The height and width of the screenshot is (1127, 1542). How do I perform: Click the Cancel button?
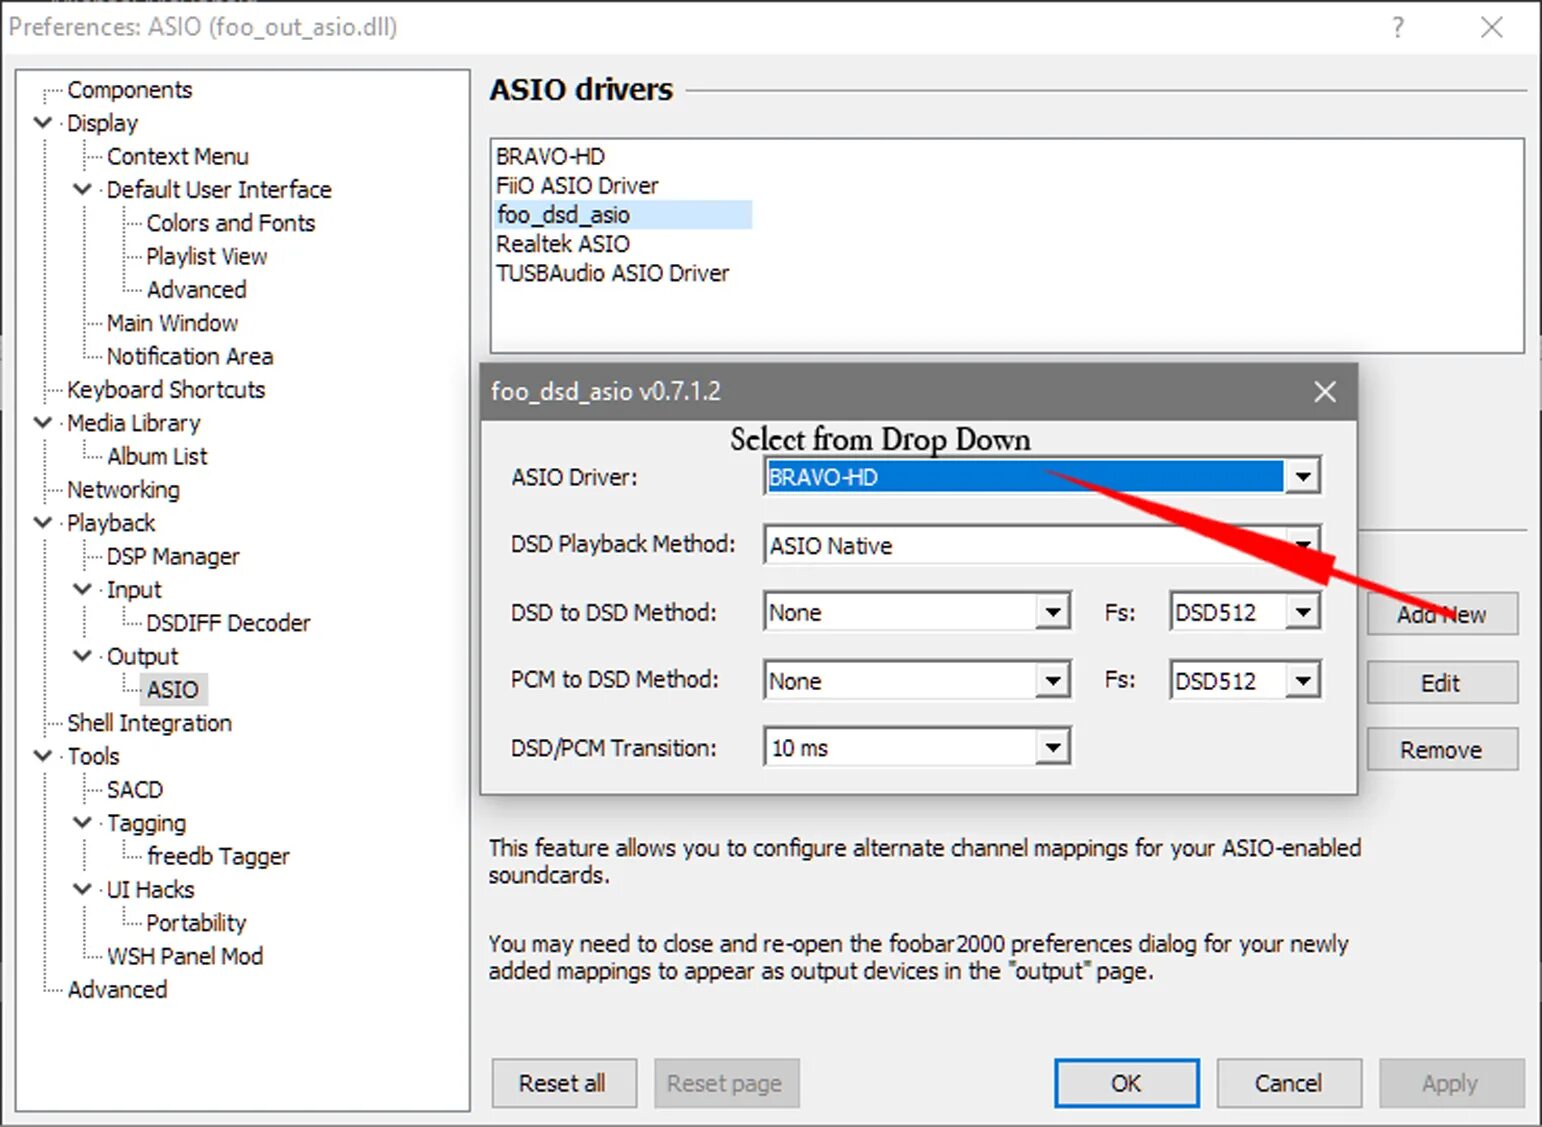point(1288,1083)
